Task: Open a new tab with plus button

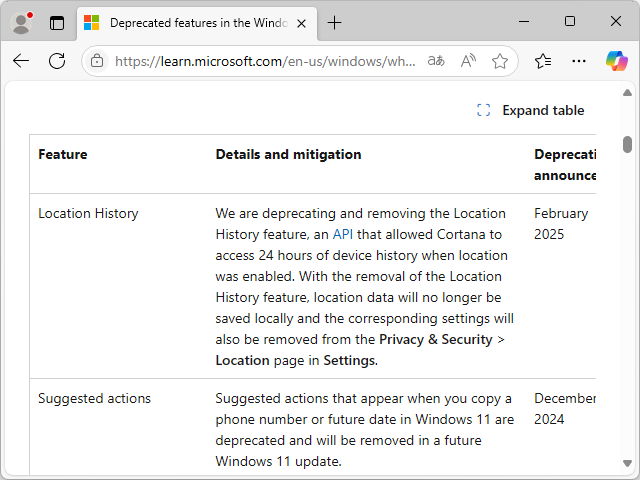Action: 334,23
